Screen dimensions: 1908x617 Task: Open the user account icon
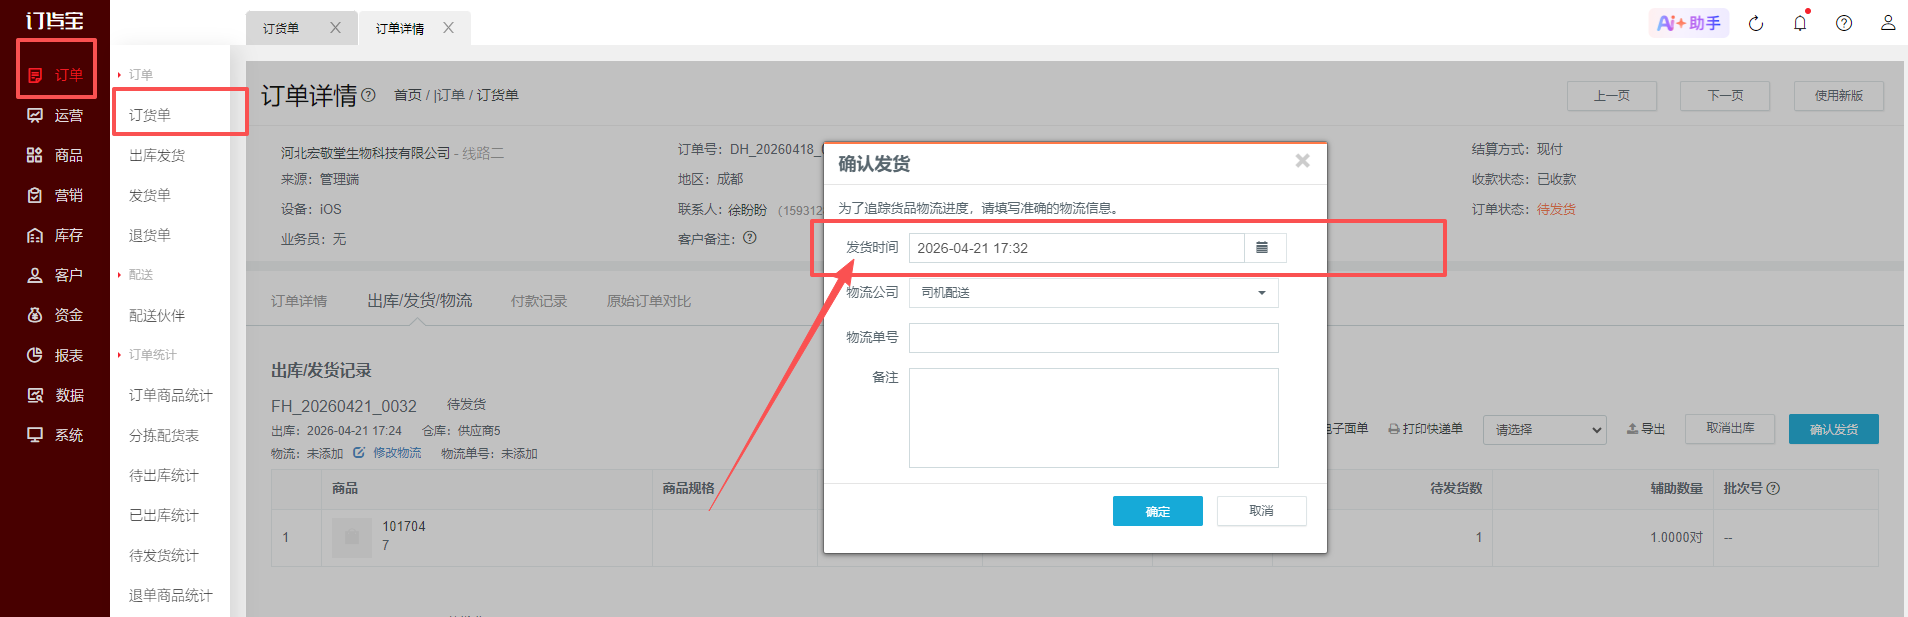1888,23
